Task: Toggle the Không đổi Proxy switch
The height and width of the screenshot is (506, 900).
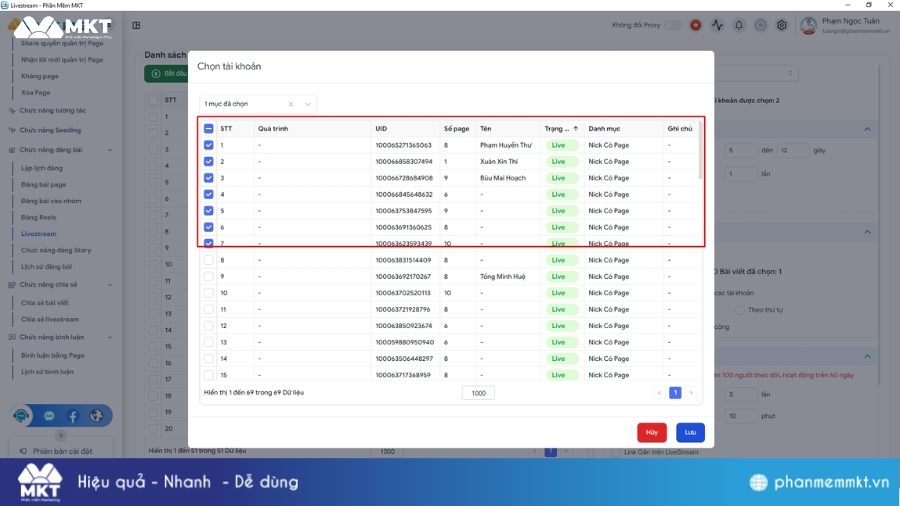Action: pos(673,25)
